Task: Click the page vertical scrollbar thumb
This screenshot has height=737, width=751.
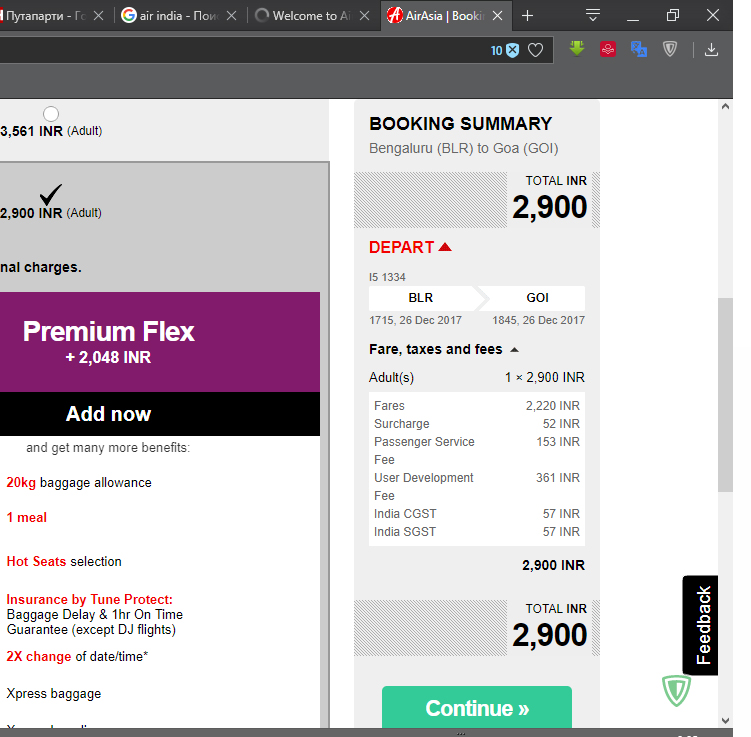Action: click(725, 400)
